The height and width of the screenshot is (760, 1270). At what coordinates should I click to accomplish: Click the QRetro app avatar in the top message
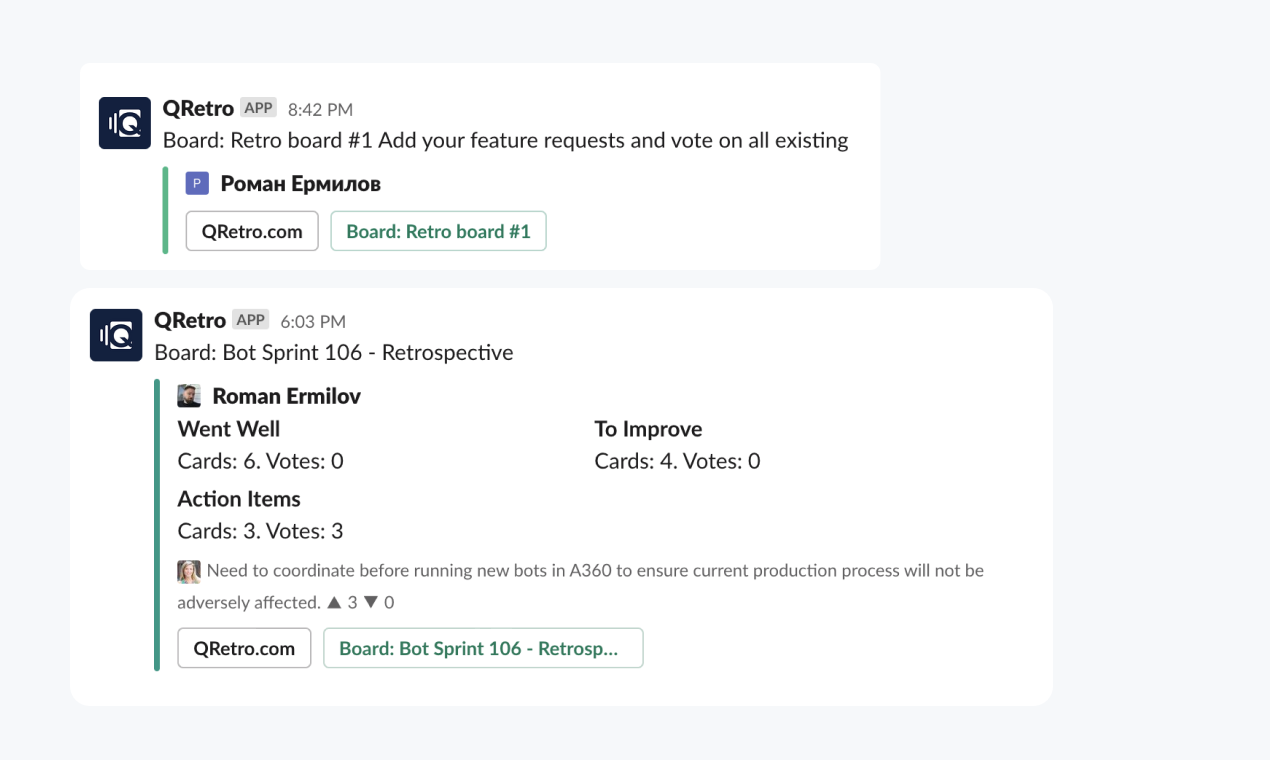coord(124,123)
